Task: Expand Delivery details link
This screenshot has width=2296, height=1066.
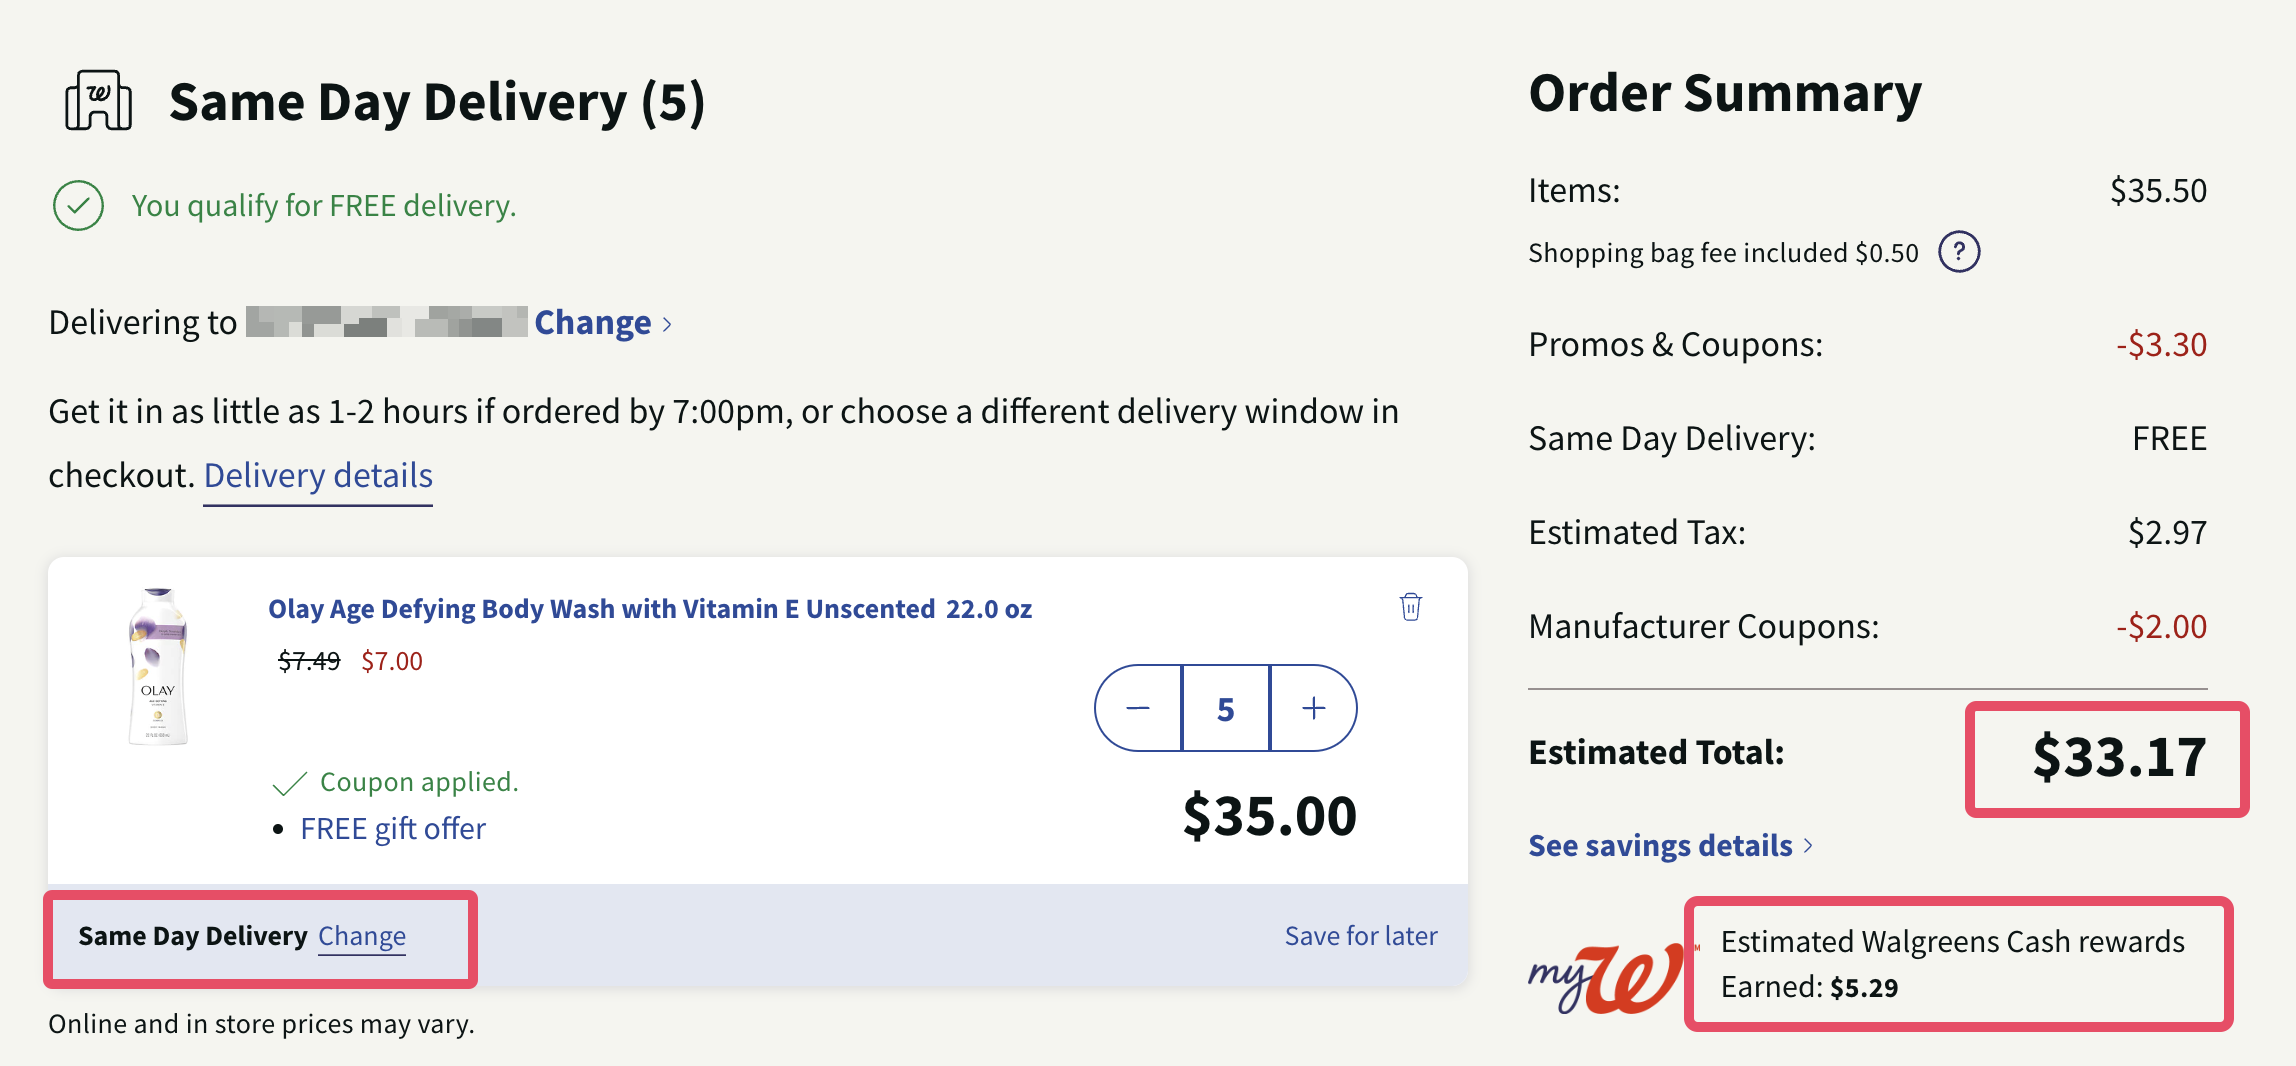Action: coord(317,475)
